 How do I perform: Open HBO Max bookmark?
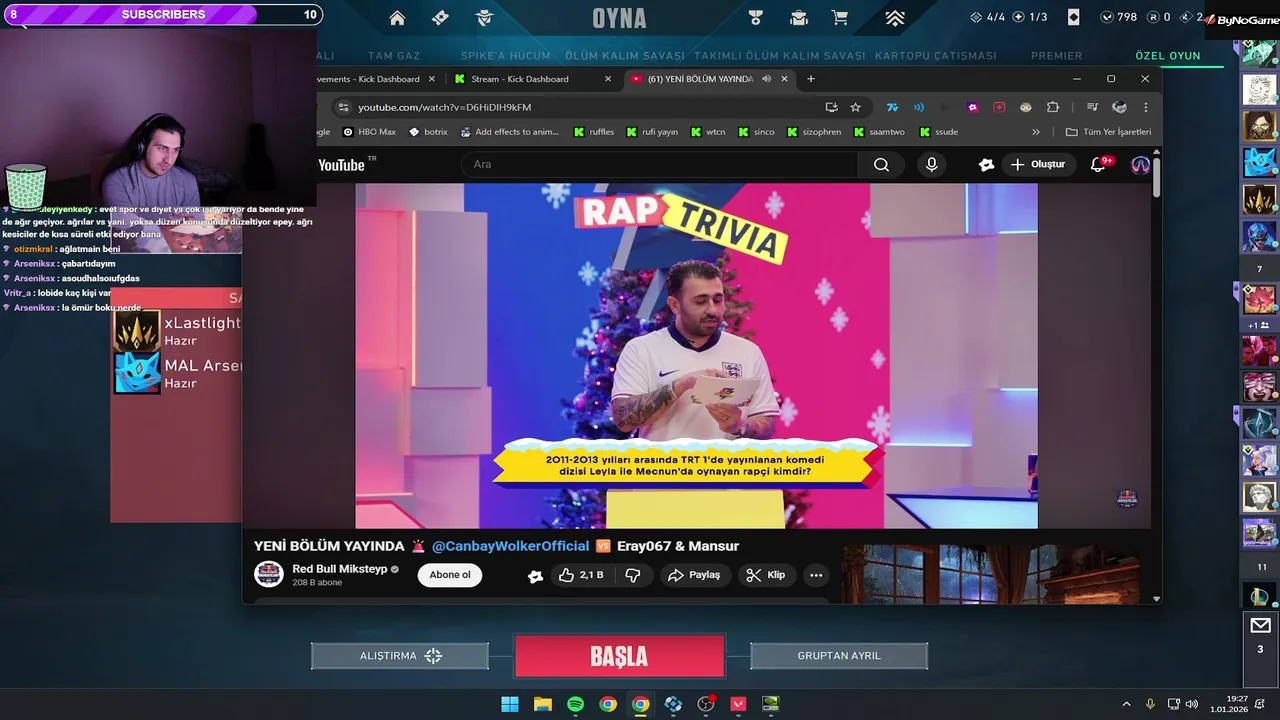point(369,132)
